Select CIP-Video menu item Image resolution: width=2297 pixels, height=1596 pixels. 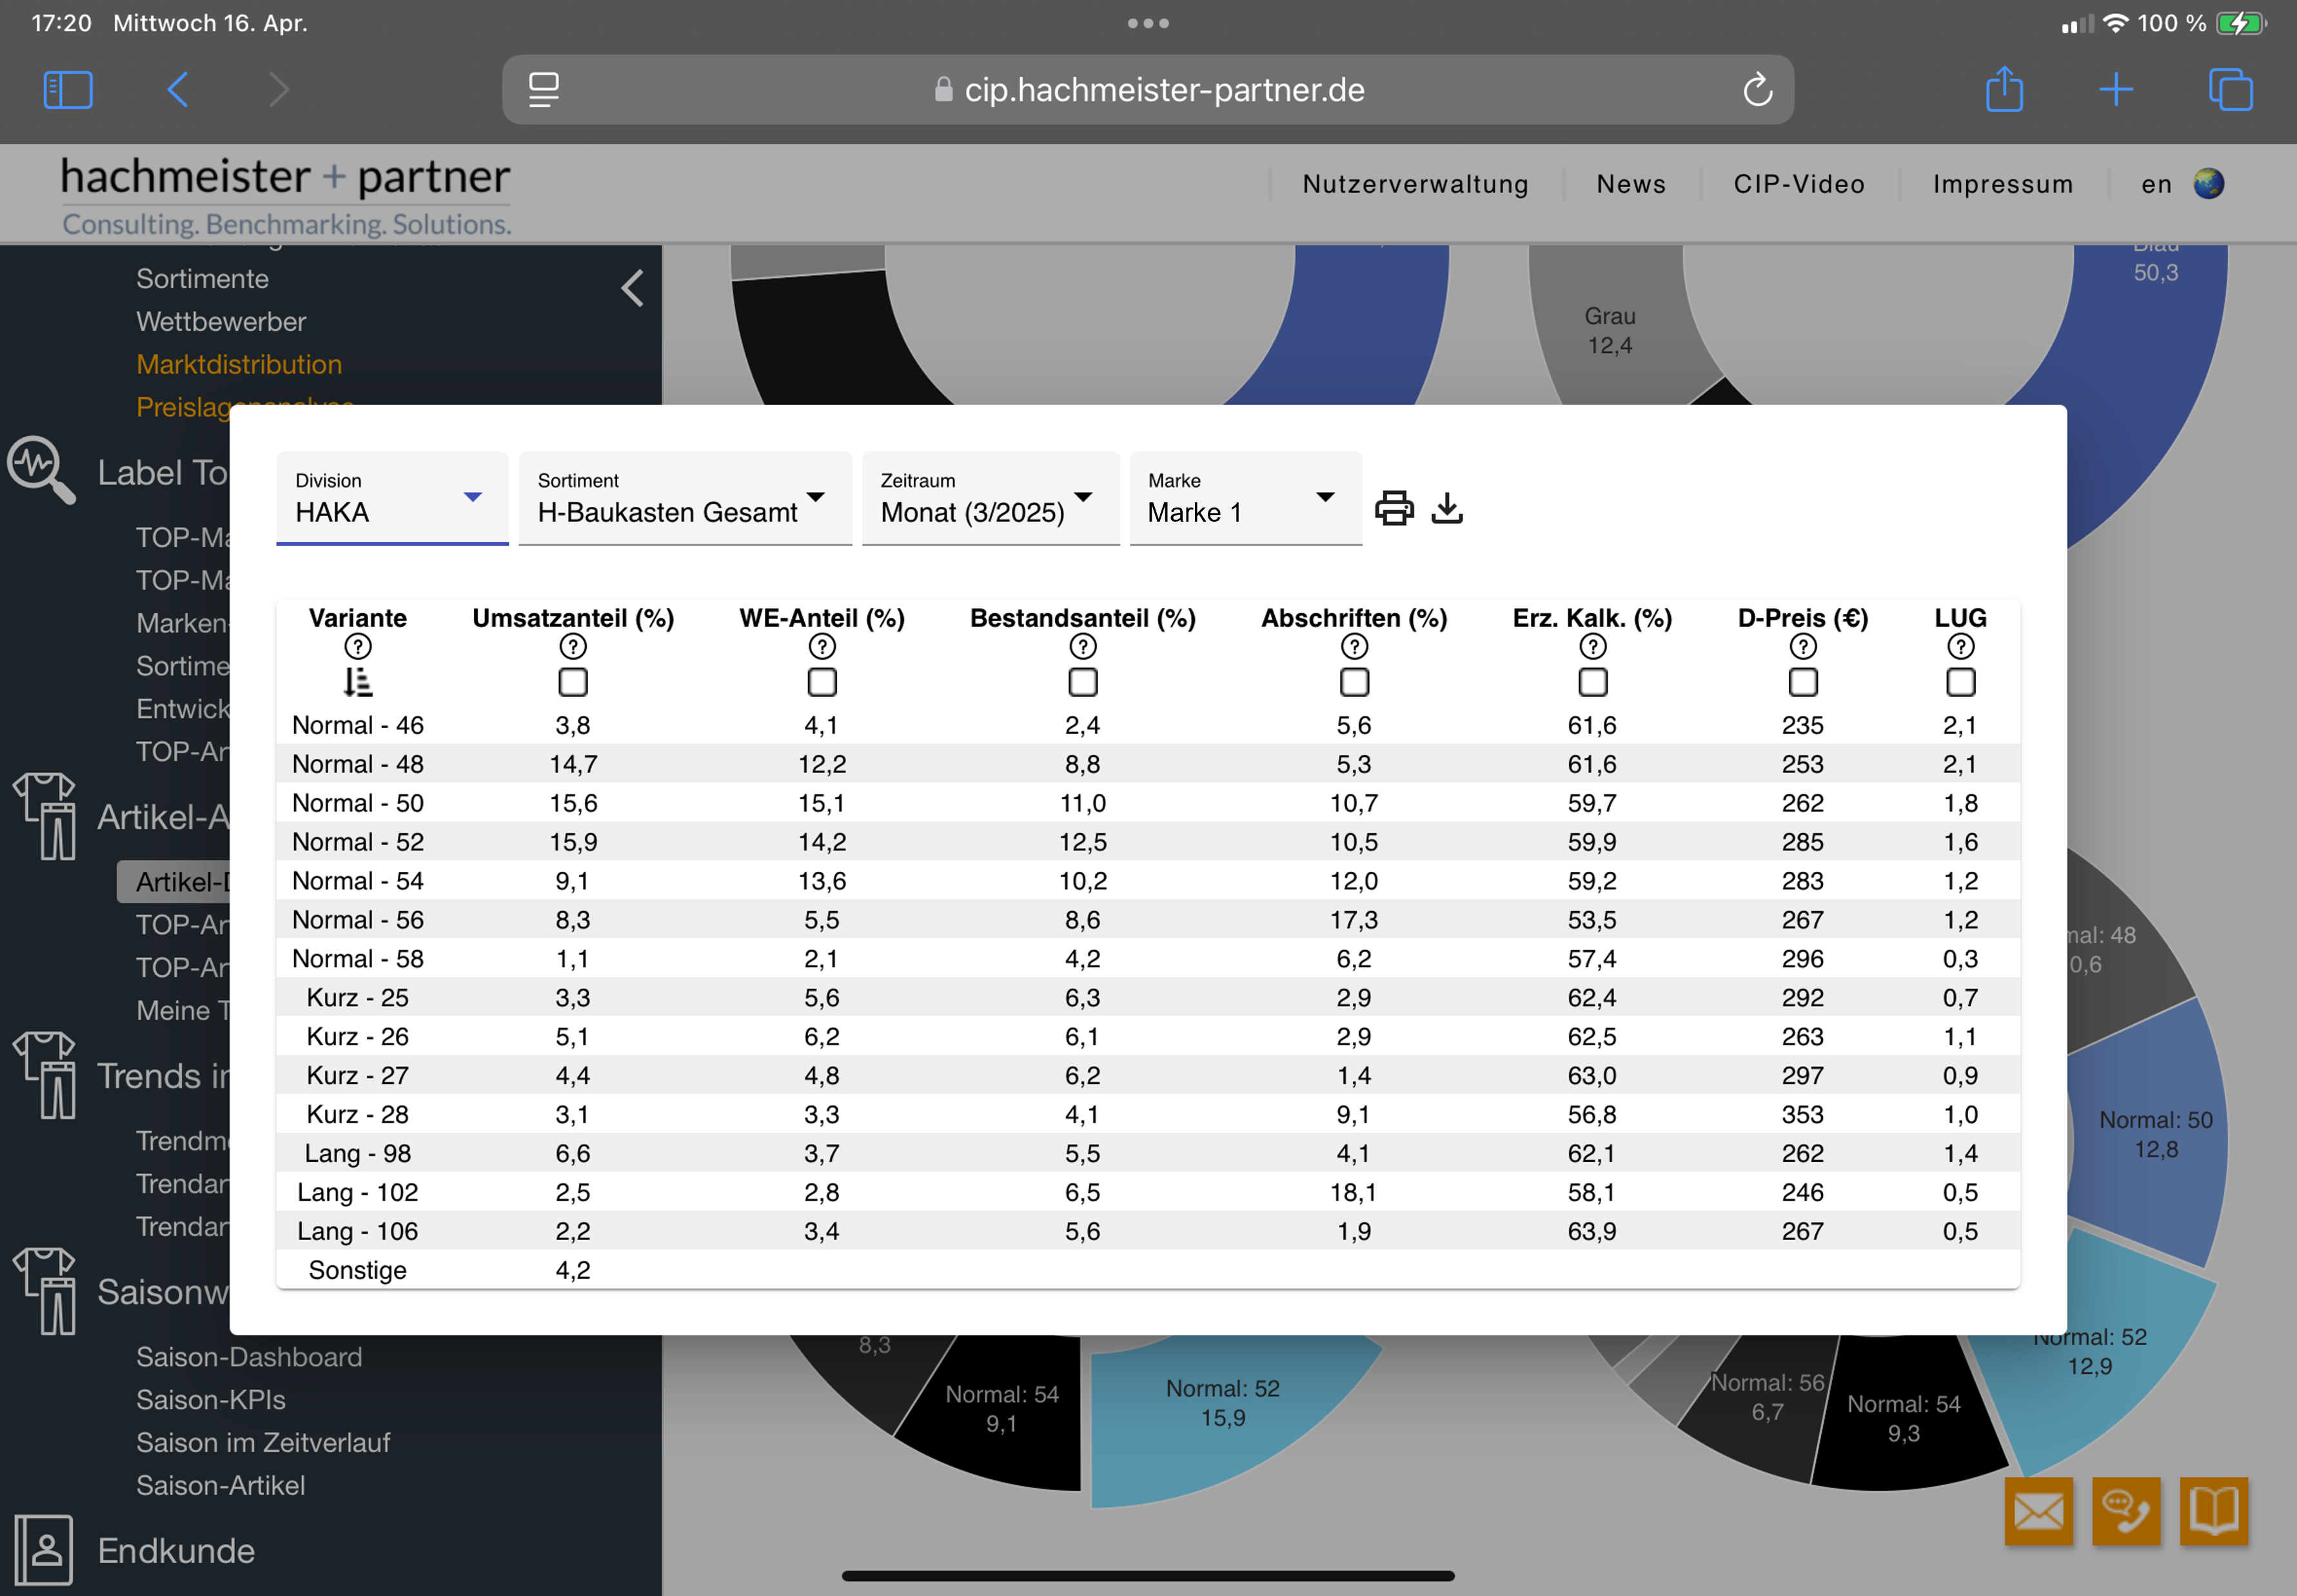1799,184
